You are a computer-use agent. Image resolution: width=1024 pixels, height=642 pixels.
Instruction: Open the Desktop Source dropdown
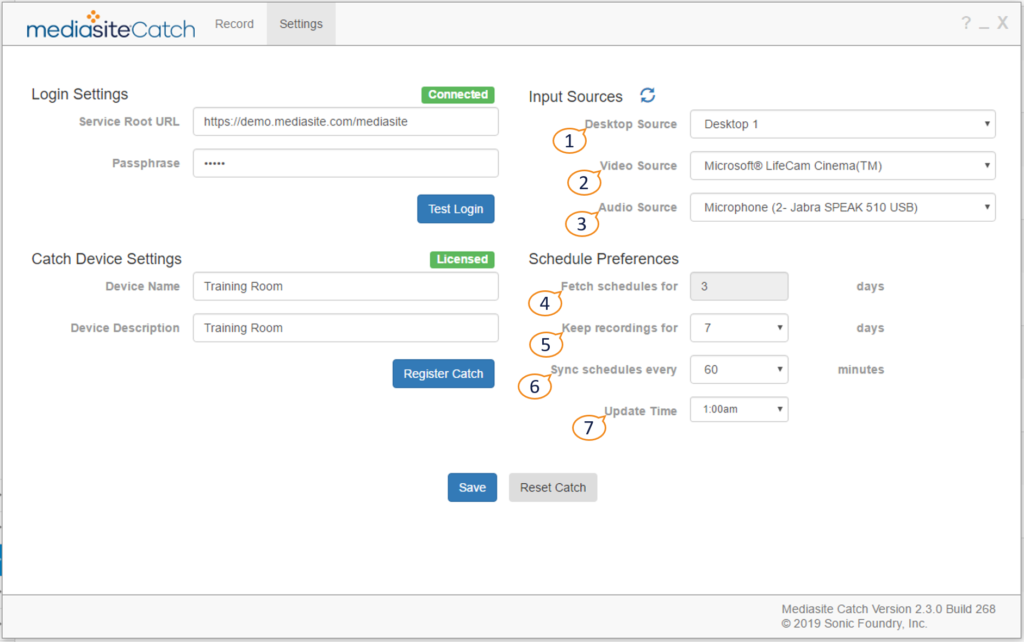pyautogui.click(x=842, y=124)
